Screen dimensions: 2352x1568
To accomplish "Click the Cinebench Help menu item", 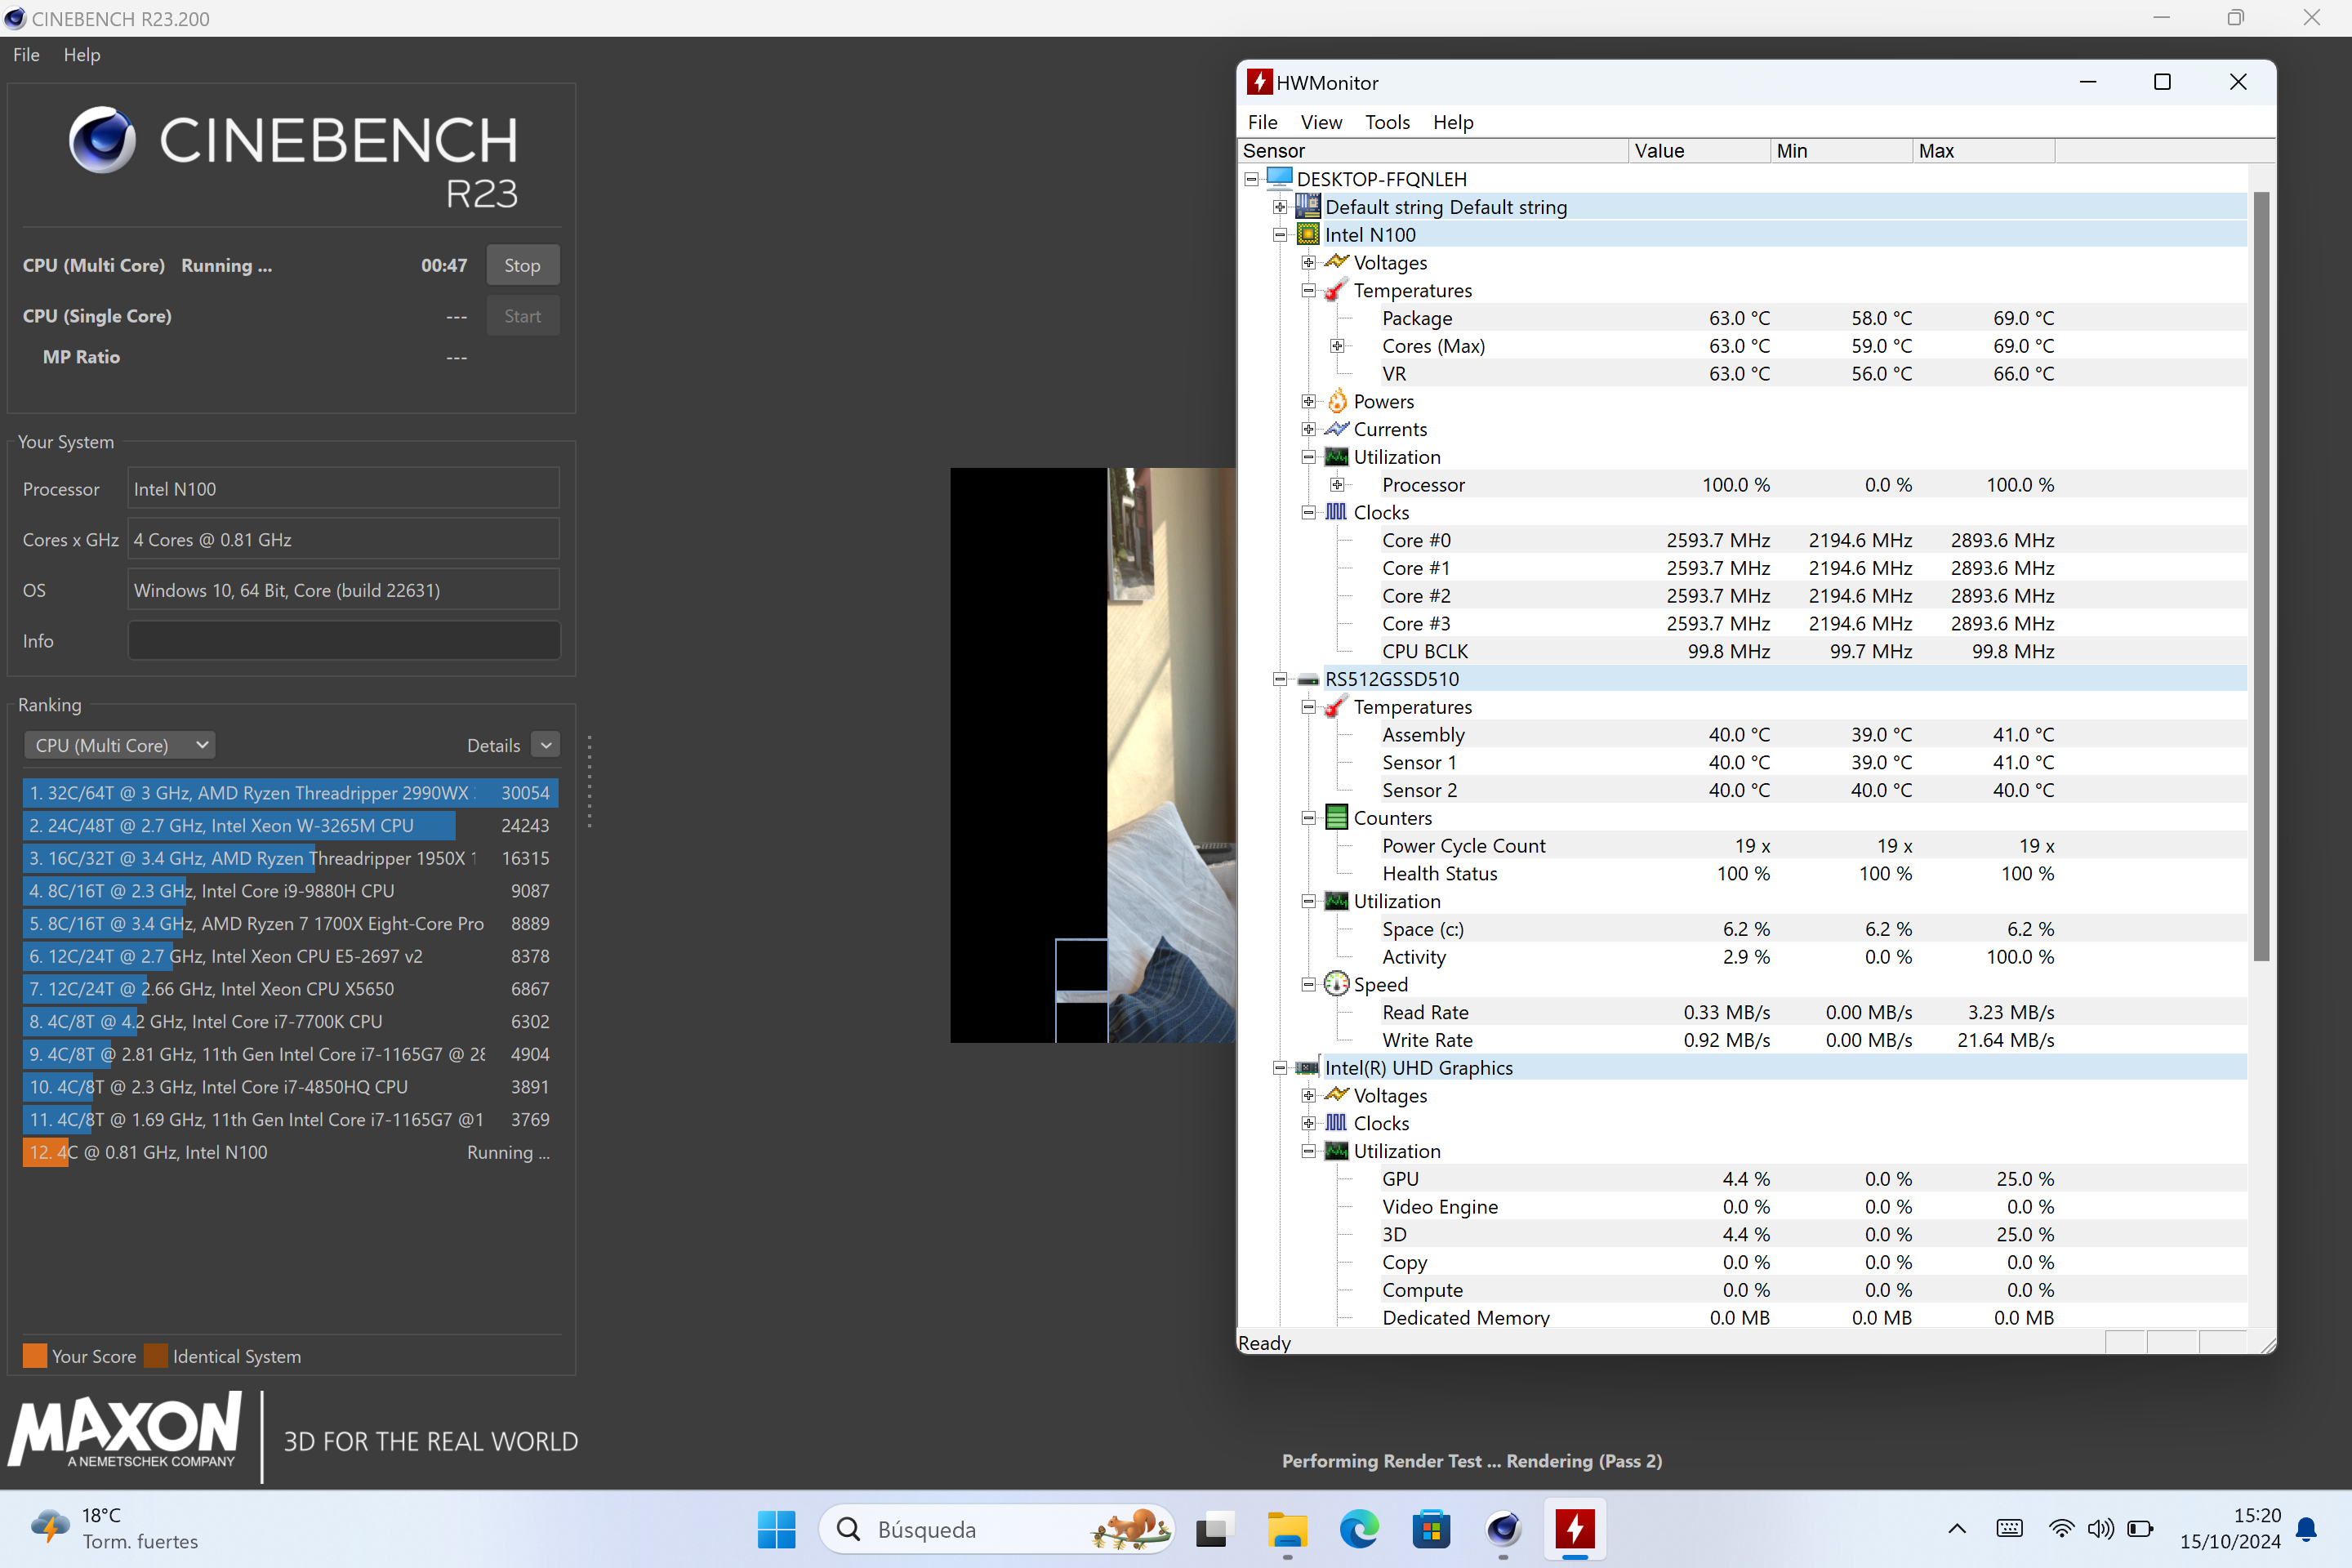I will tap(81, 54).
